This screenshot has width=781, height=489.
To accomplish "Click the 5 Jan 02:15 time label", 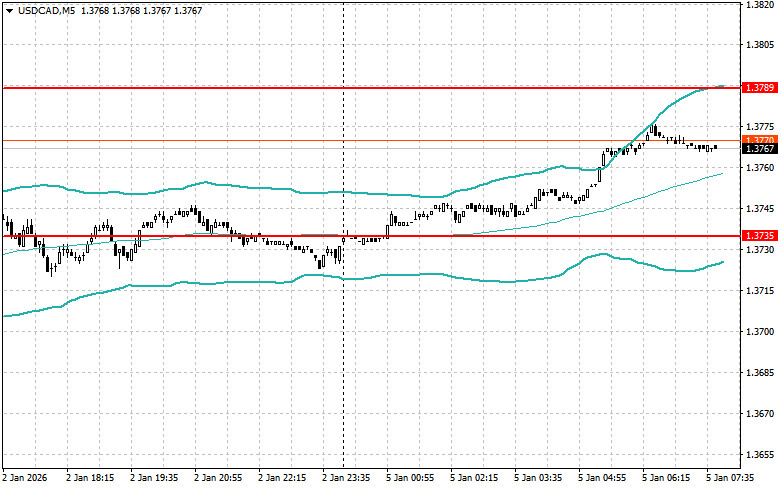I will [x=474, y=478].
